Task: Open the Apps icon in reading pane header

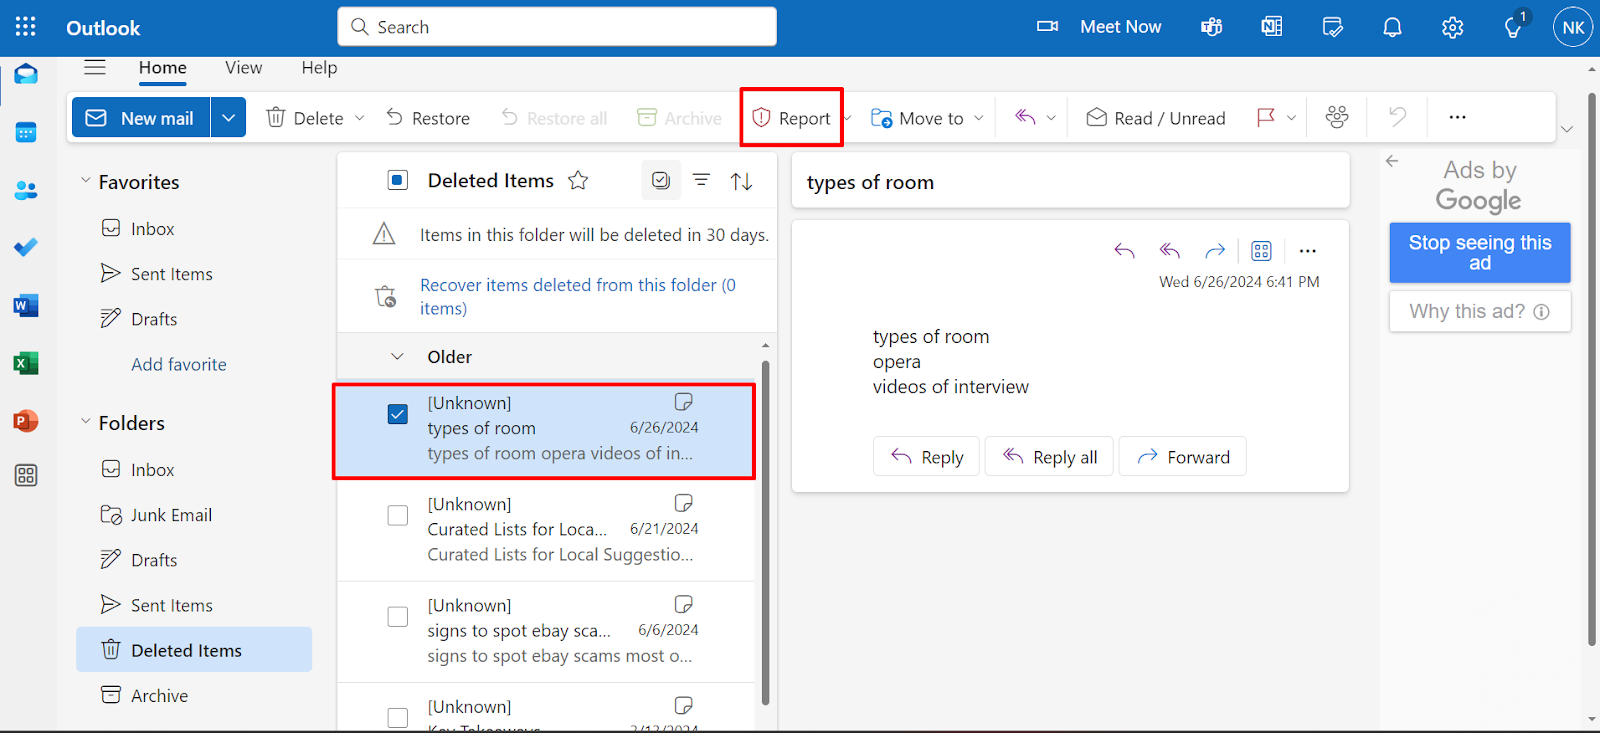Action: 1262,251
